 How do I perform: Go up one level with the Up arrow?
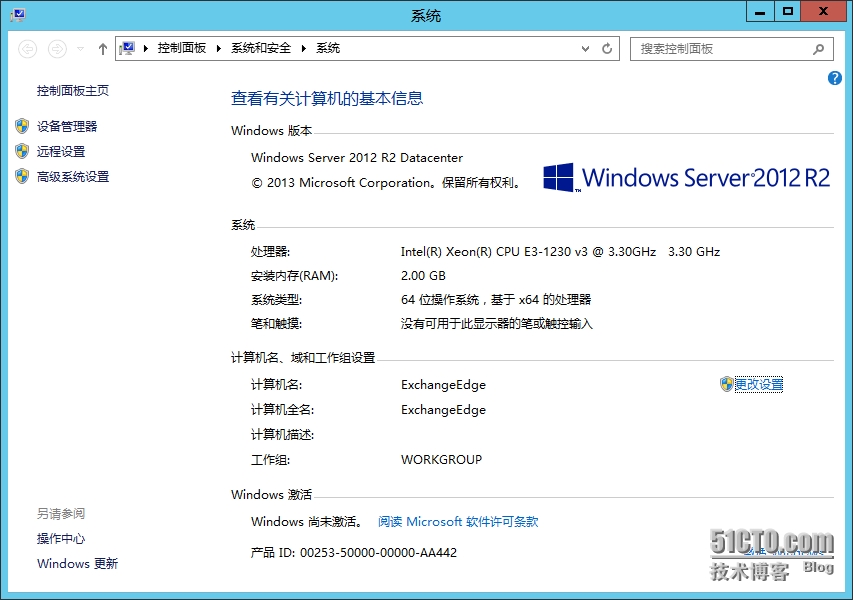(x=103, y=48)
